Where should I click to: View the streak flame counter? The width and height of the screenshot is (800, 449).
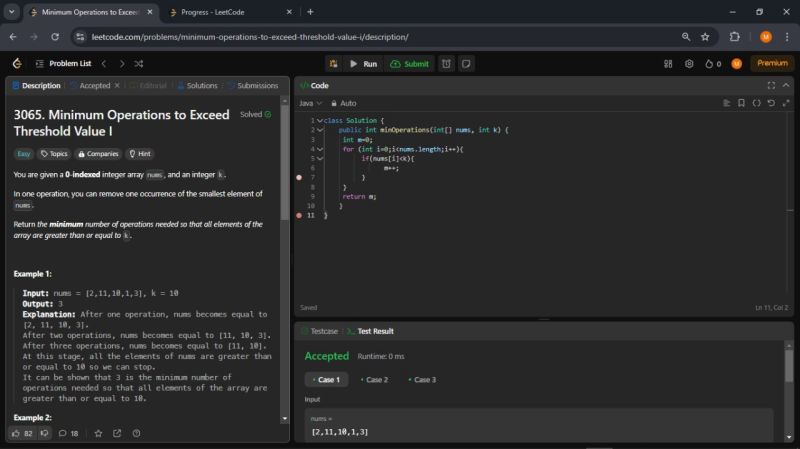(713, 64)
